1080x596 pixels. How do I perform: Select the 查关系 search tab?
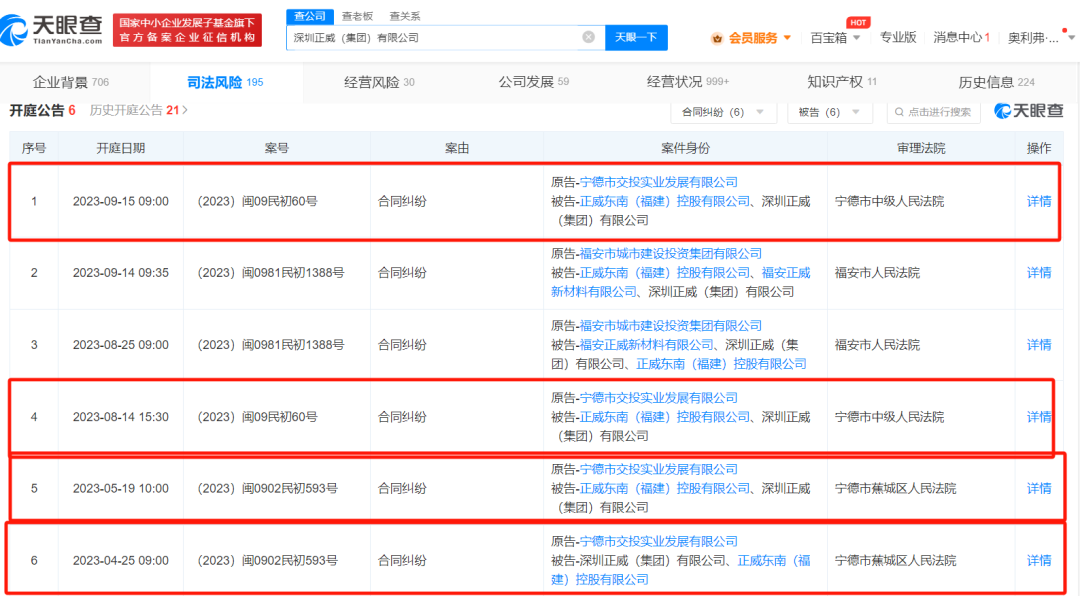point(404,16)
